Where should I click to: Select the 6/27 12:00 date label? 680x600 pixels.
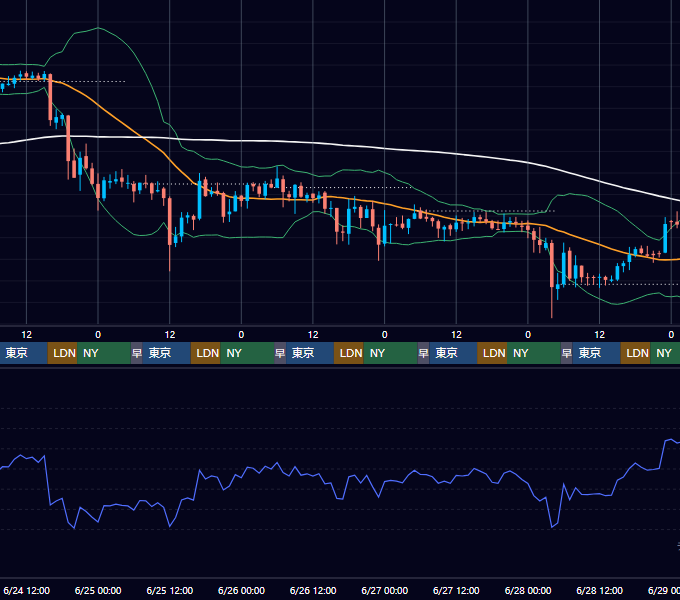(456, 590)
